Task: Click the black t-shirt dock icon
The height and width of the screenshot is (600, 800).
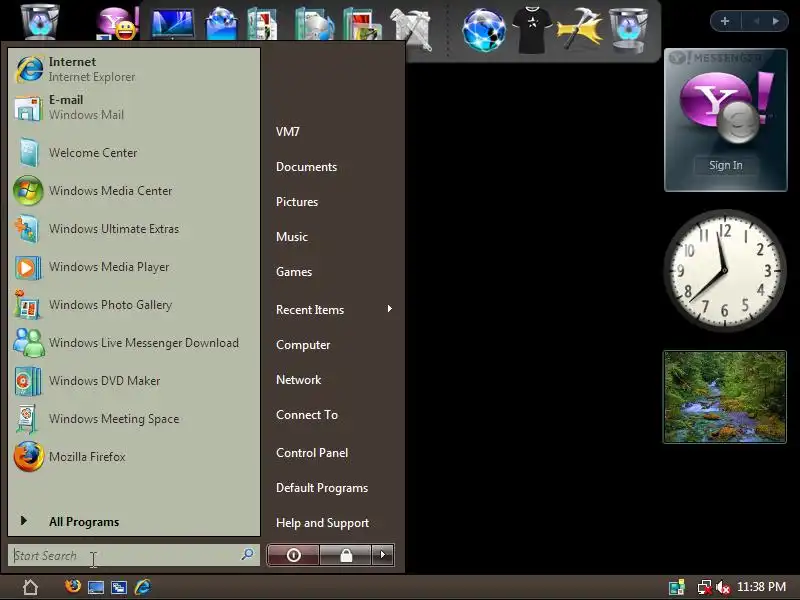Action: 532,30
